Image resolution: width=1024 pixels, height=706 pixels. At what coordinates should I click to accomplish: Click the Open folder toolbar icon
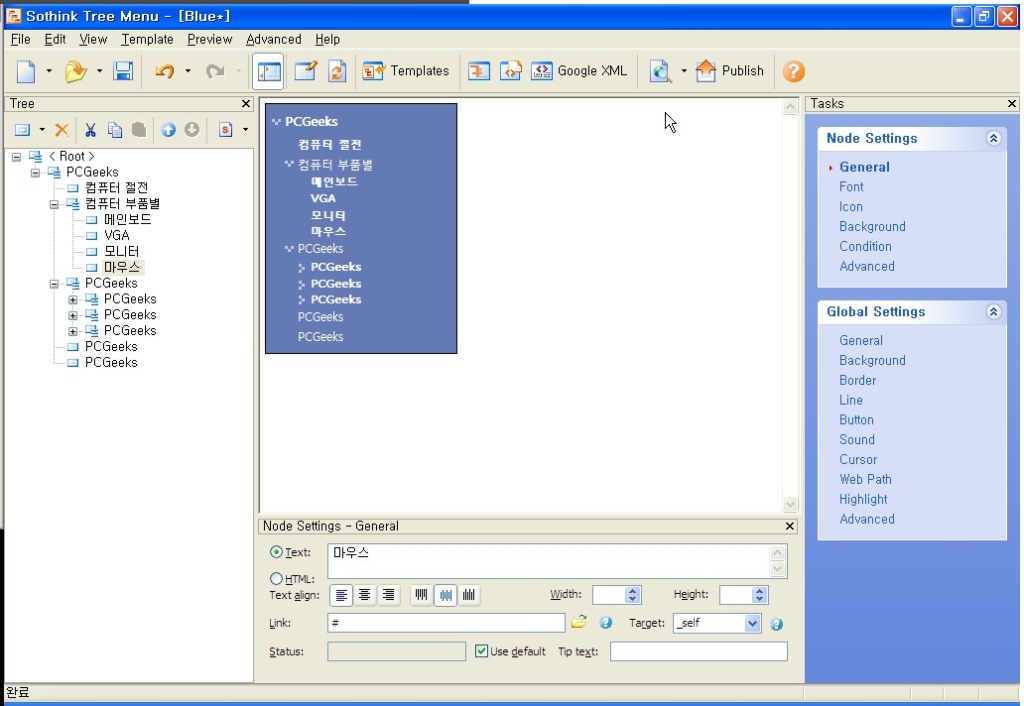76,71
